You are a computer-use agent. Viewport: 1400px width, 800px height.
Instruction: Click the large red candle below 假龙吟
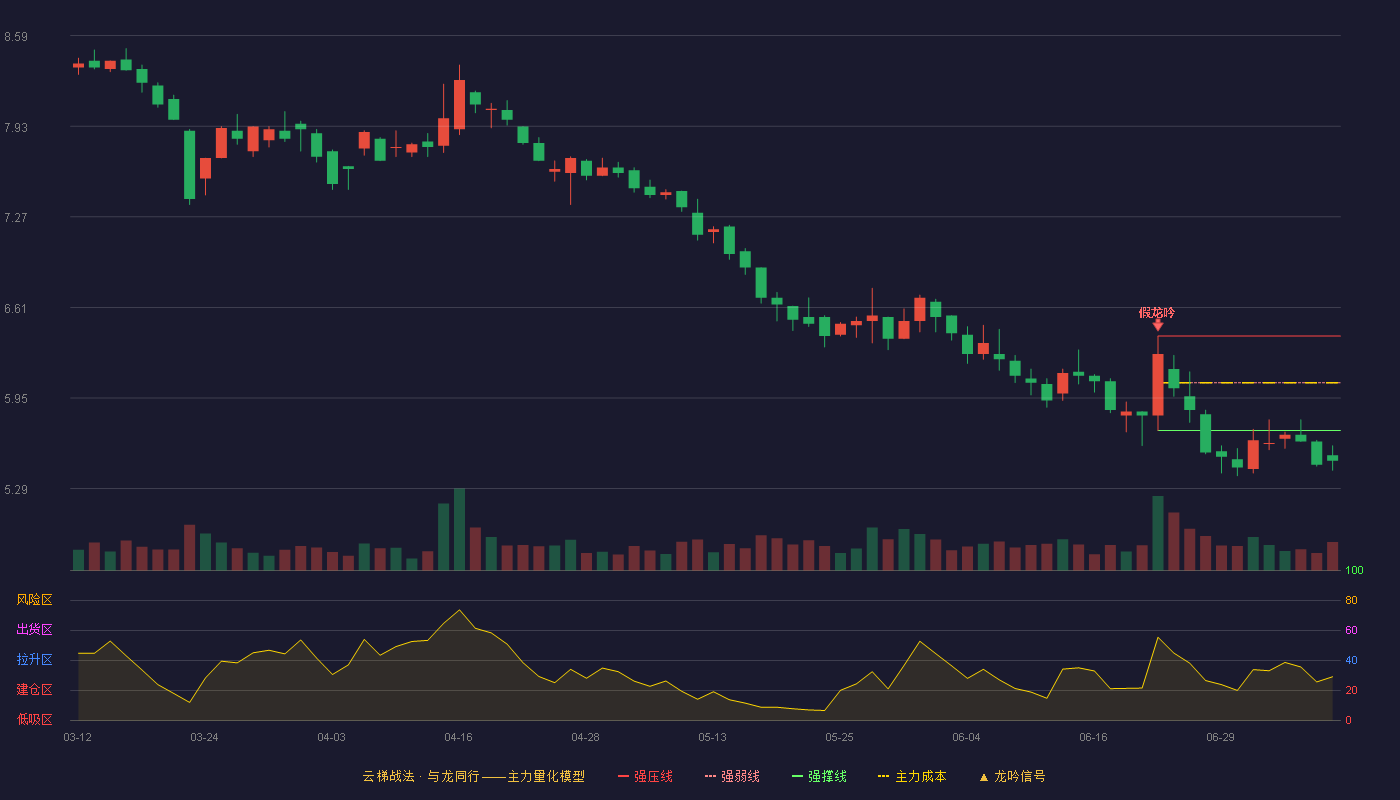coord(1158,384)
